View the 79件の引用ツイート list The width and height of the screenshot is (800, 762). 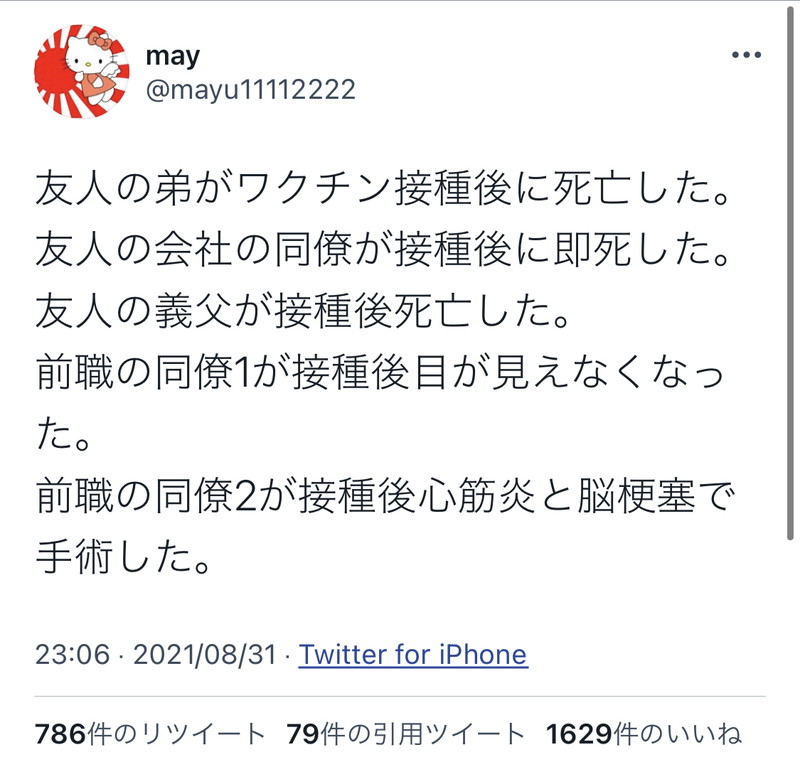pos(405,734)
